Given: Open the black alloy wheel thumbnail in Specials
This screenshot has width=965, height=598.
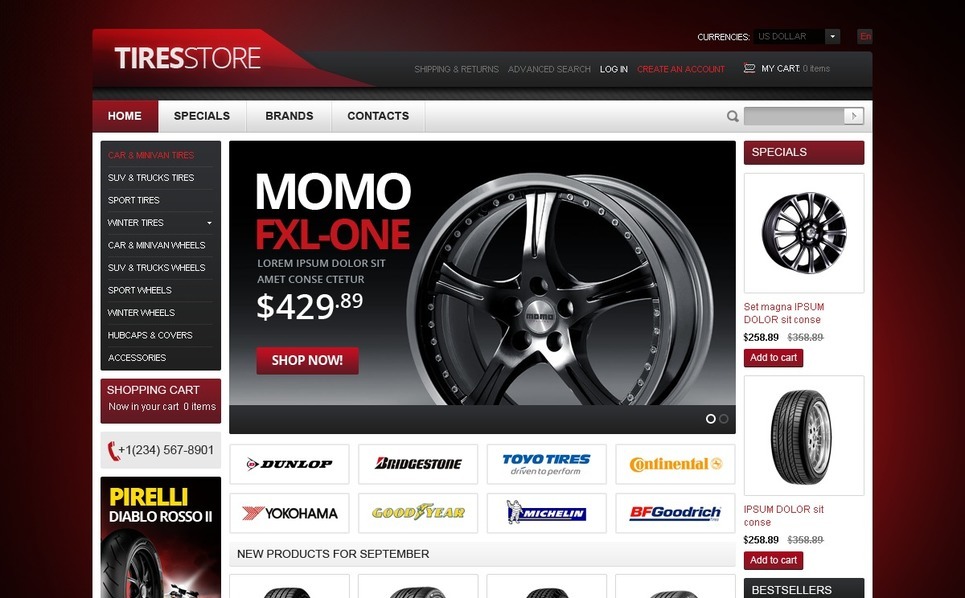Looking at the screenshot, I should point(804,233).
